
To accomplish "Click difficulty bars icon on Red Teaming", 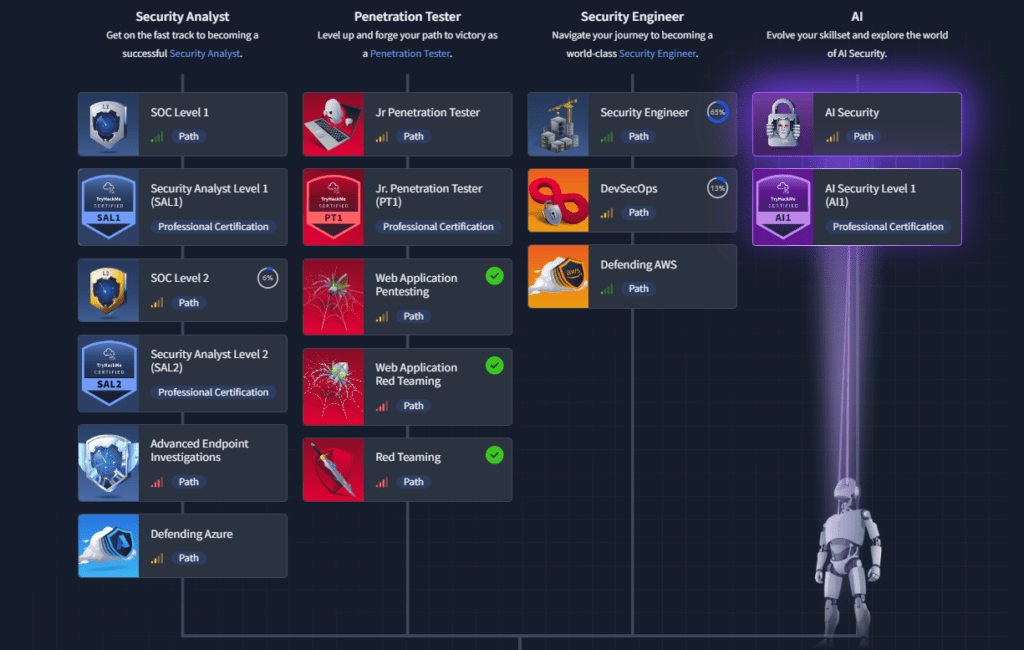I will coord(381,482).
